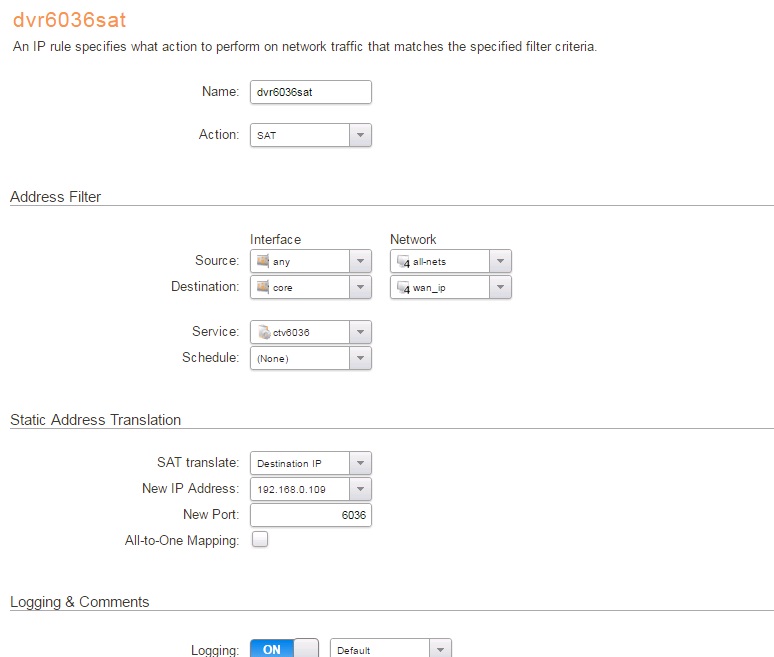Click the network icon next to wan_ip

(403, 287)
